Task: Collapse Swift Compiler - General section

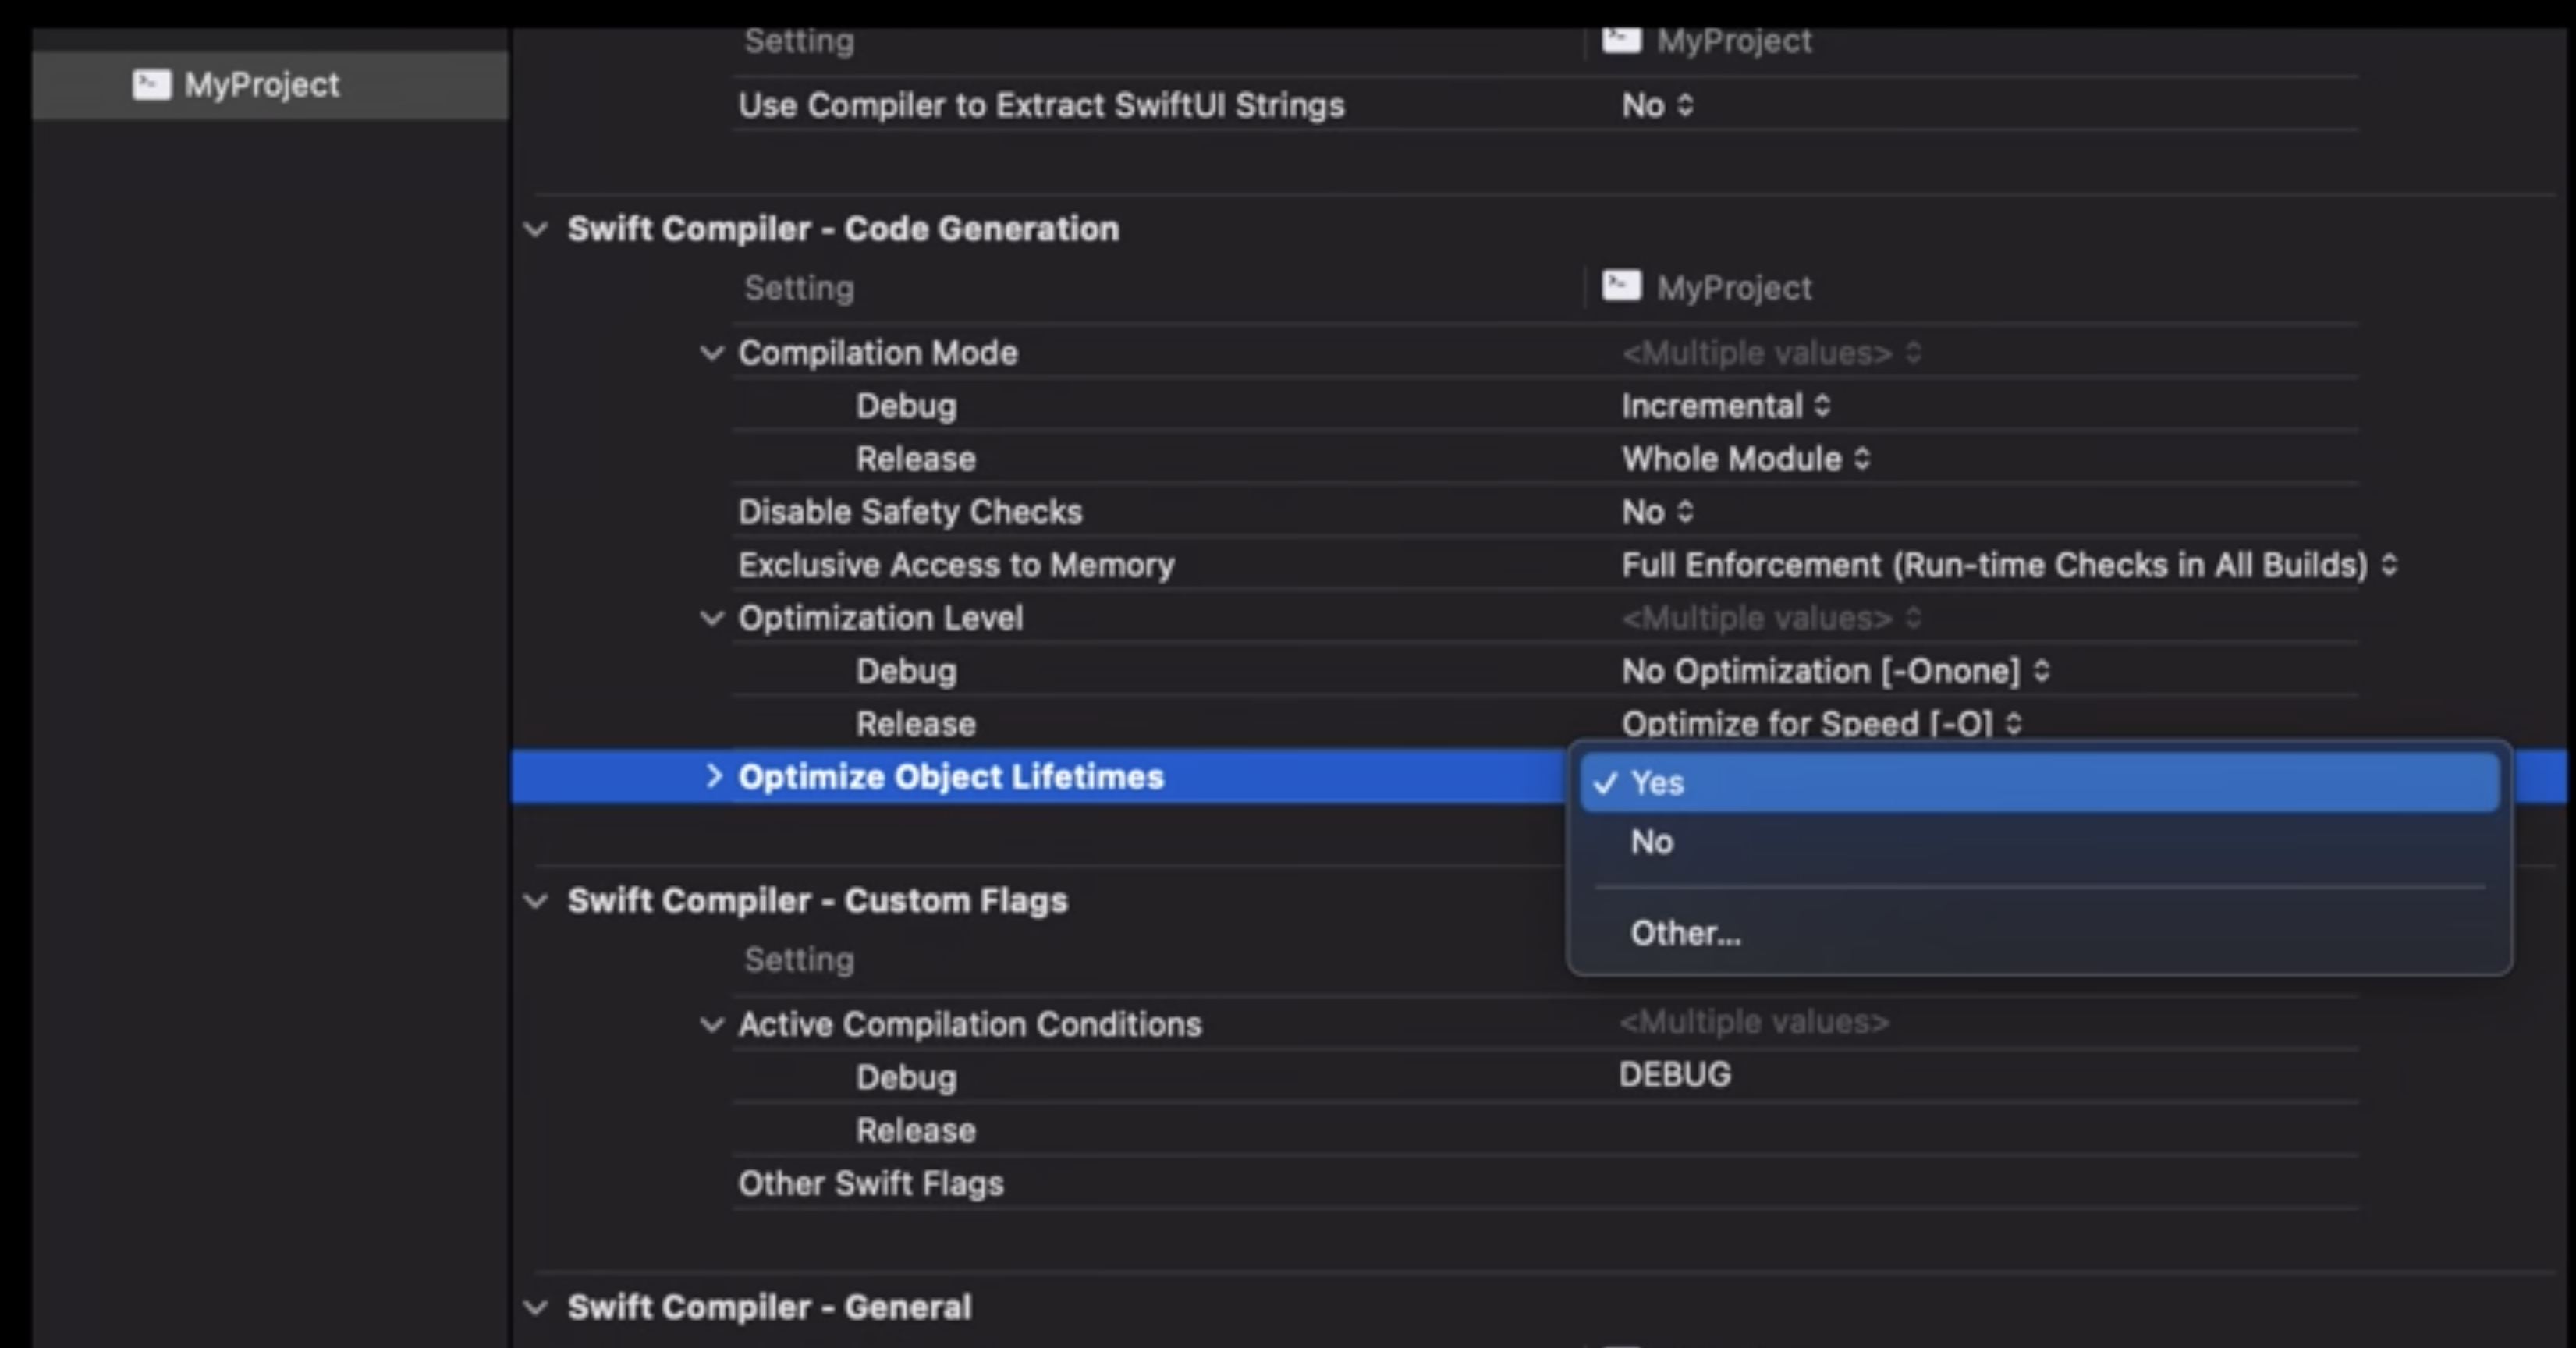Action: pyautogui.click(x=536, y=1307)
